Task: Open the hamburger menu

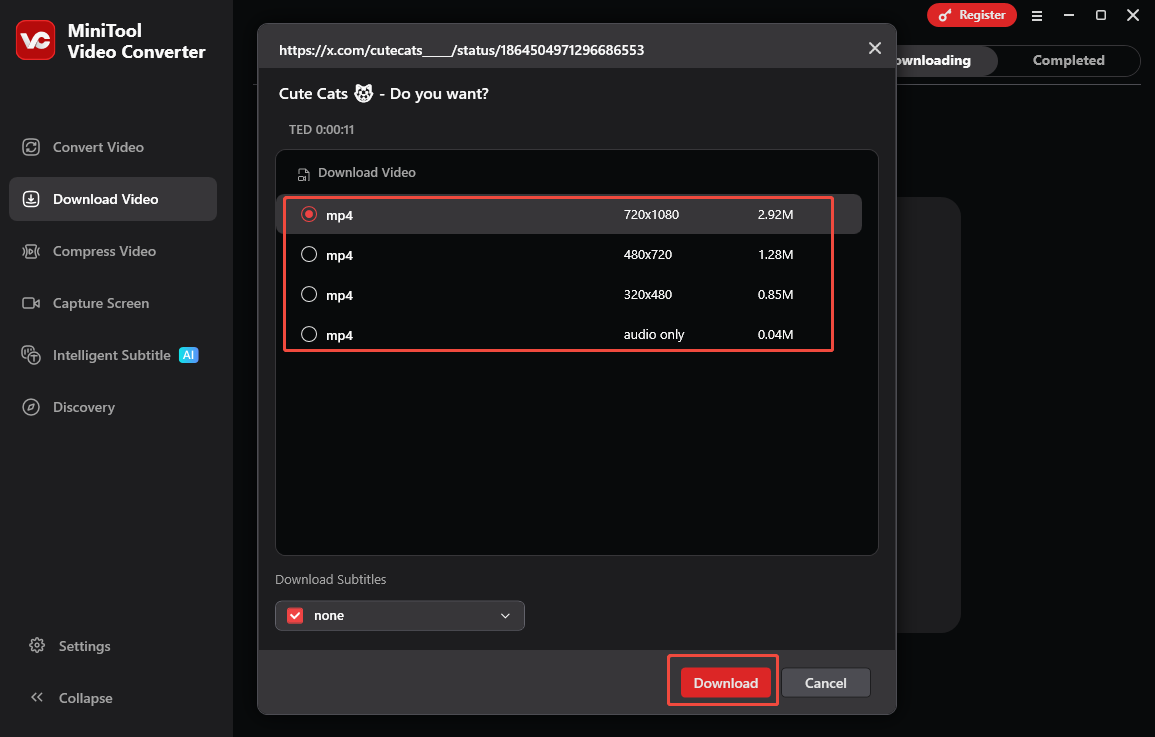Action: tap(1037, 15)
